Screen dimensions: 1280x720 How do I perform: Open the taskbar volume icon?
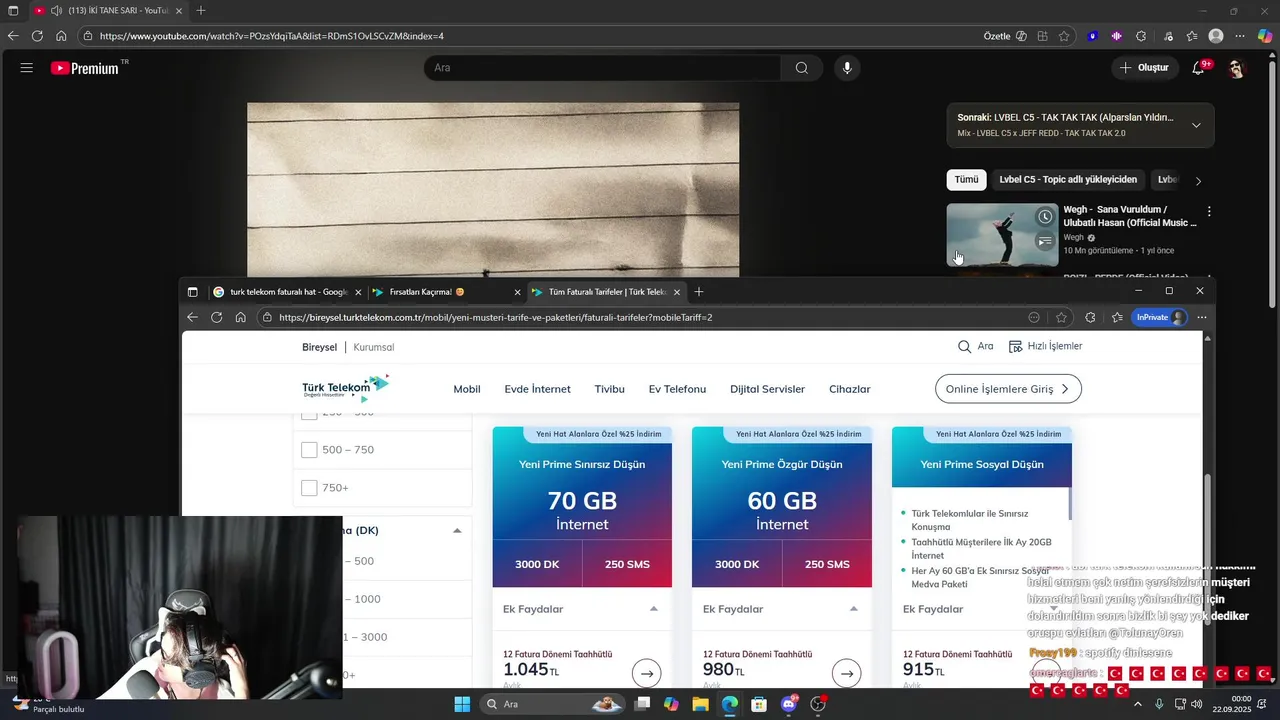[1197, 704]
